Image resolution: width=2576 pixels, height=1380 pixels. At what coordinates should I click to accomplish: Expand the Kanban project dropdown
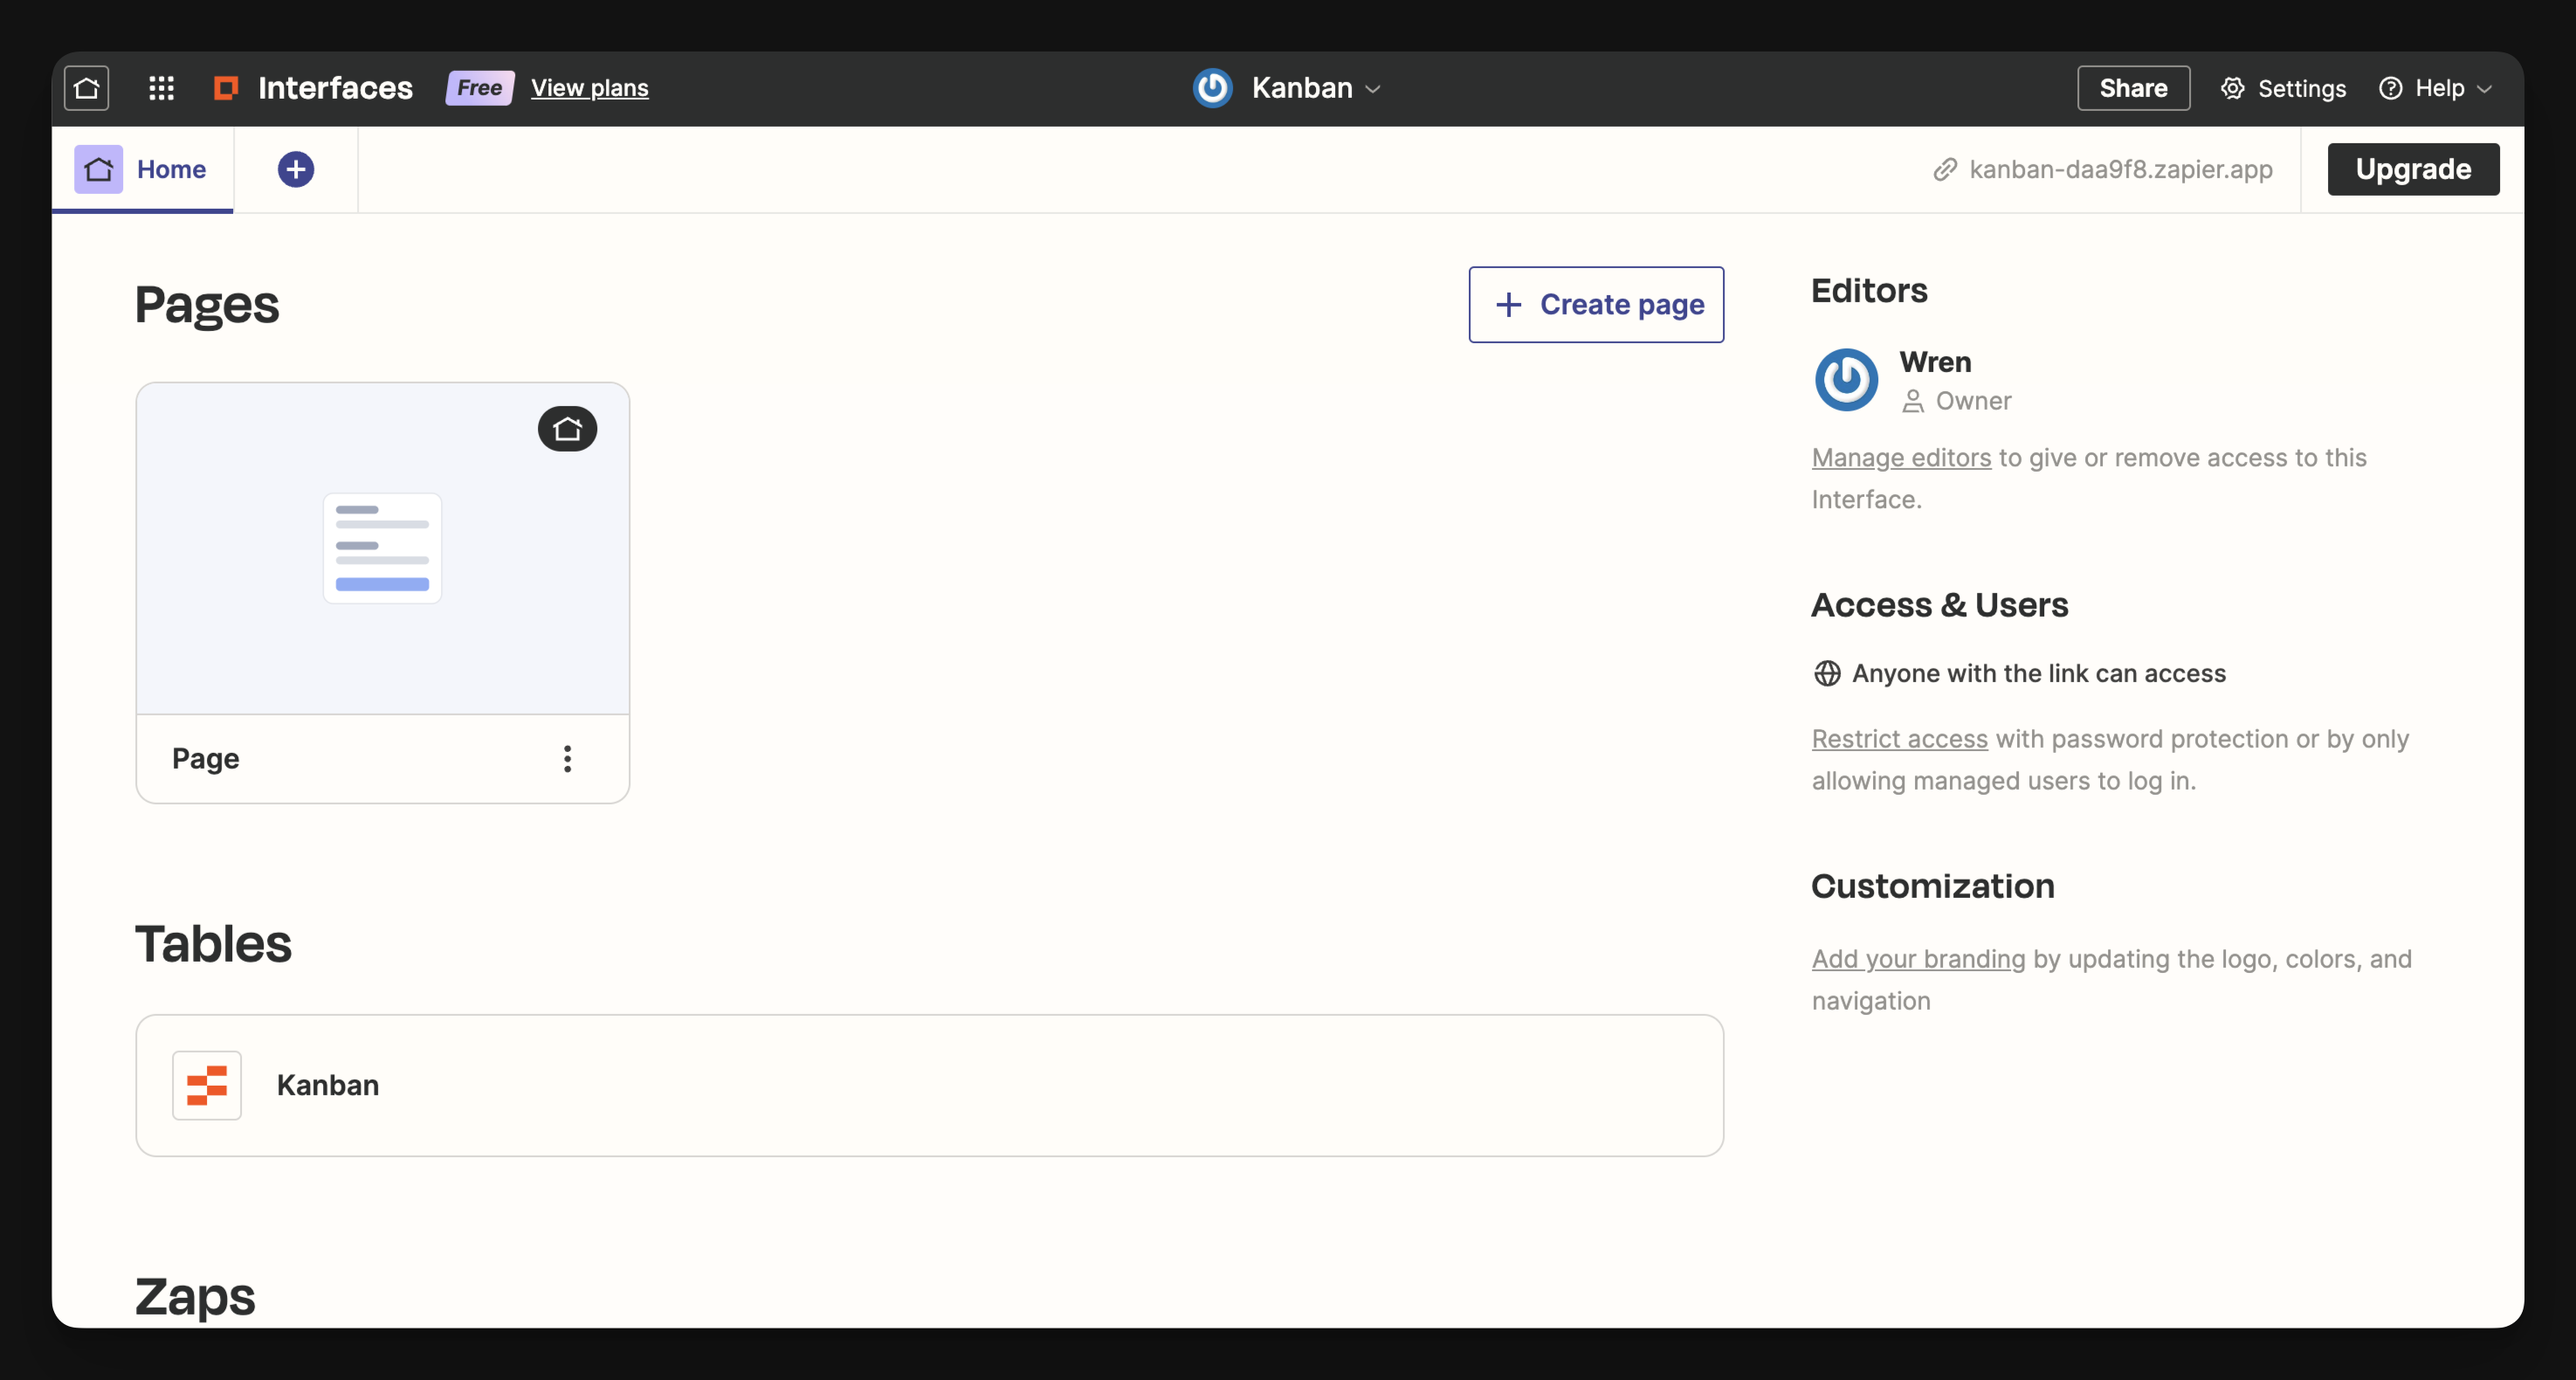pyautogui.click(x=1373, y=89)
